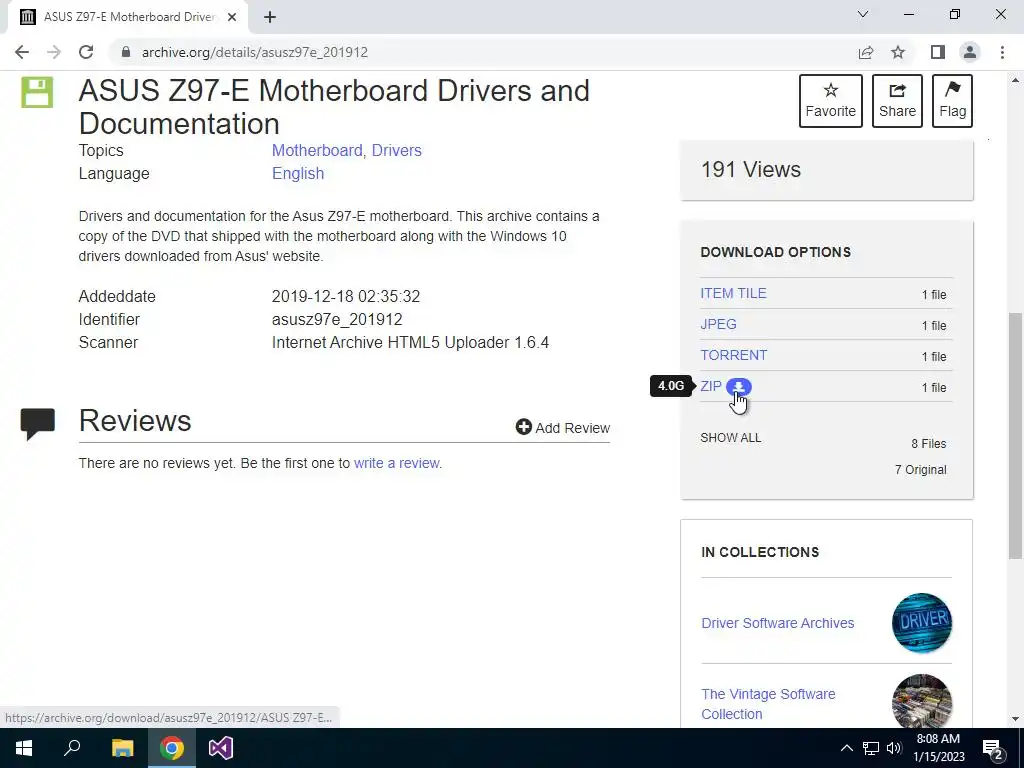Click the blue ZIP download icon
Image resolution: width=1024 pixels, height=768 pixels.
(739, 387)
